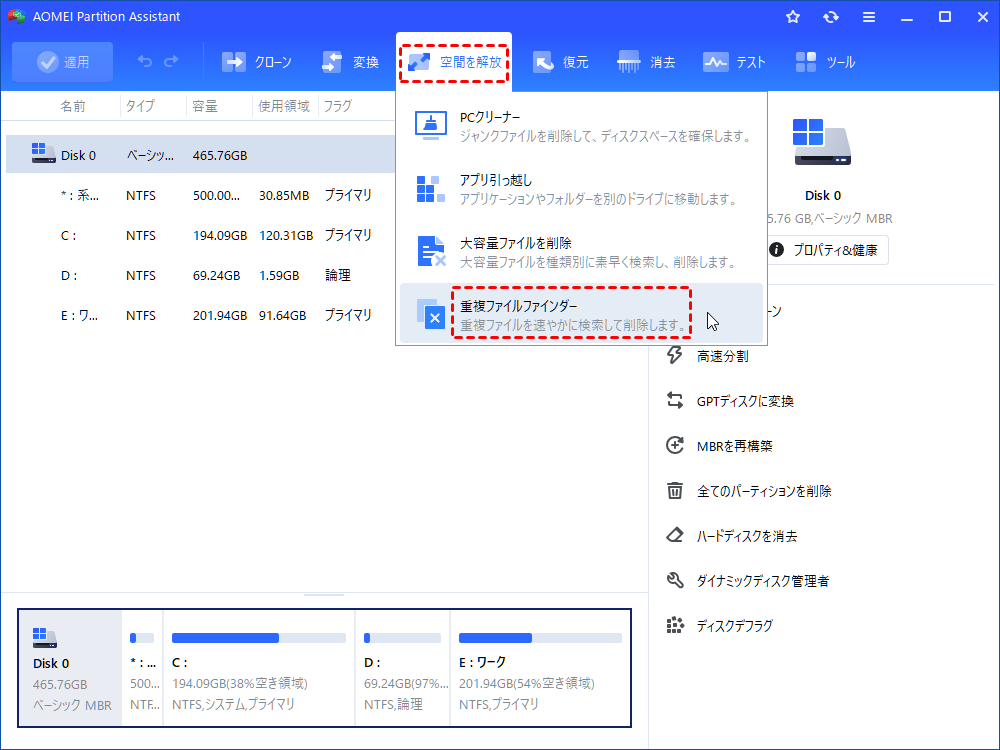
Task: Click the lightning icon for 高速分割
Action: (675, 355)
